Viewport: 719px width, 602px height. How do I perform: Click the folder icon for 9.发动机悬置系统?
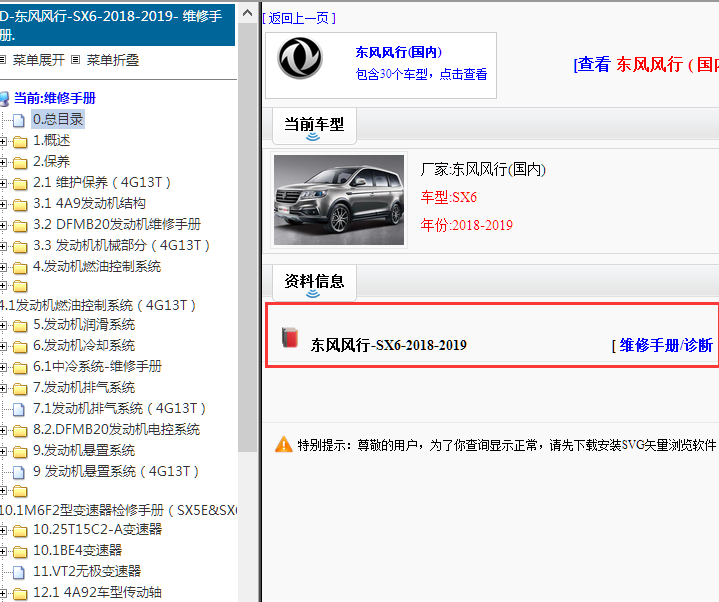pos(20,452)
